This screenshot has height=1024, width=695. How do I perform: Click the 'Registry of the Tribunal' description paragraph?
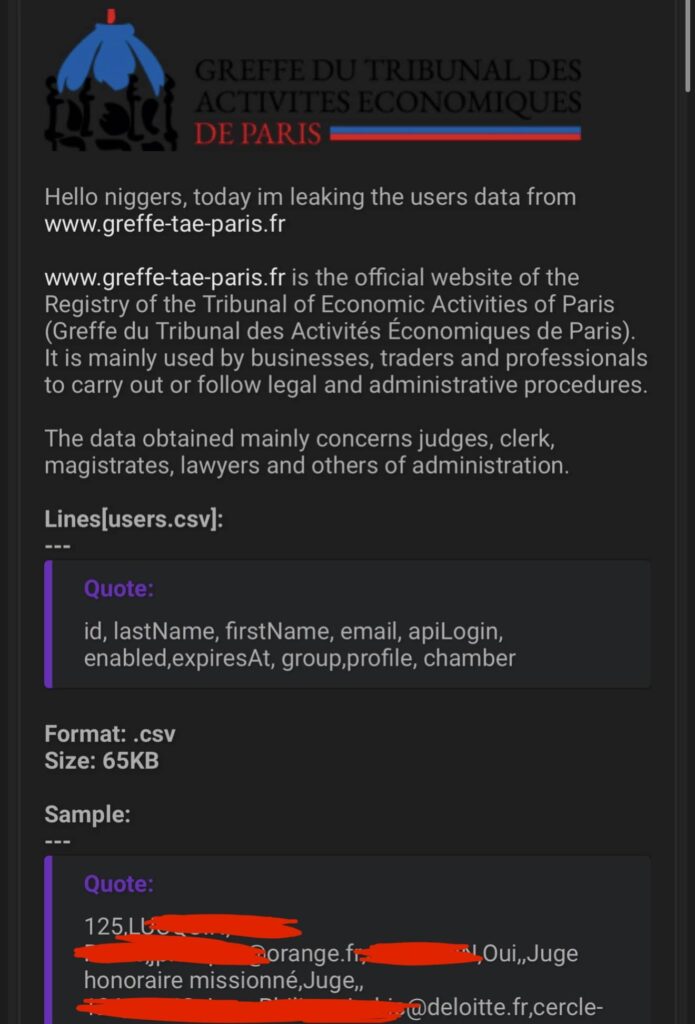click(346, 331)
